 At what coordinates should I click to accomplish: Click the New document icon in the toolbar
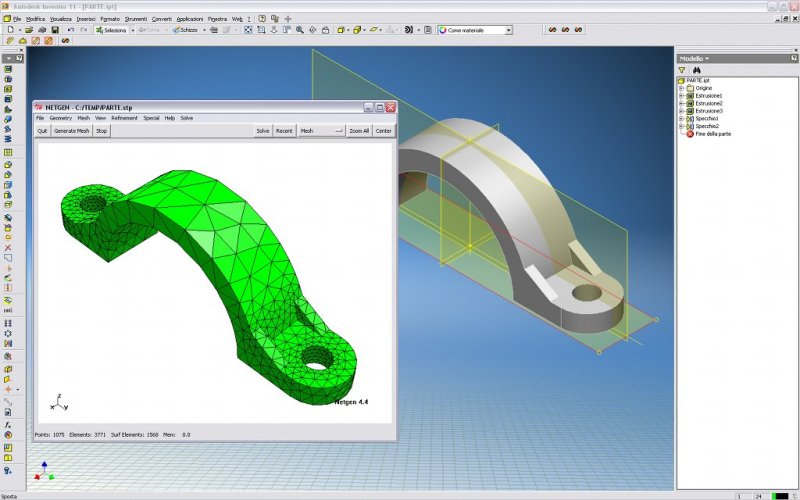tap(10, 30)
